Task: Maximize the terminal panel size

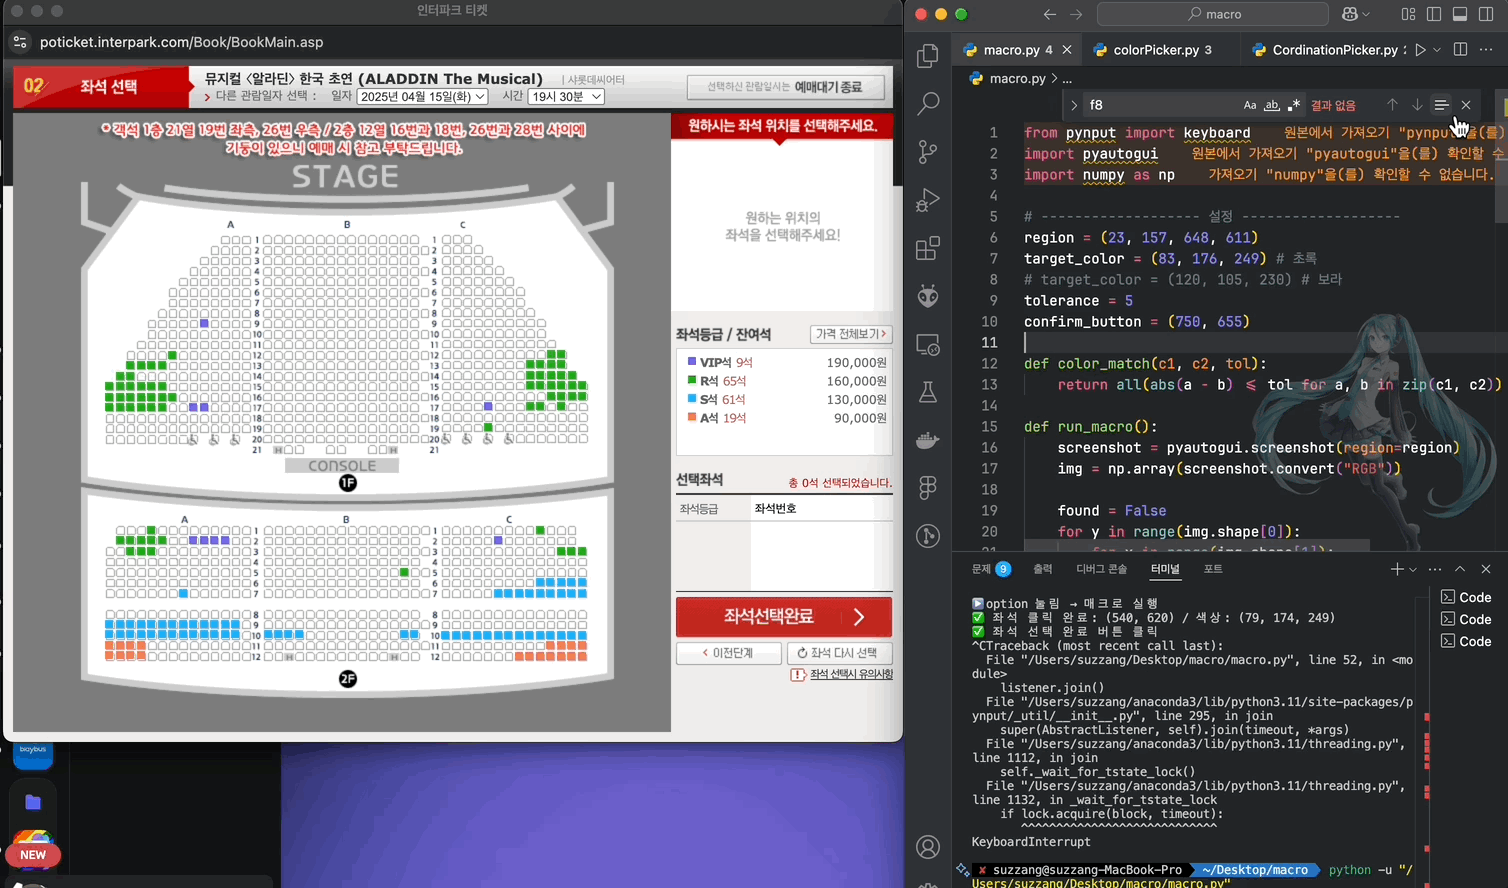Action: pyautogui.click(x=1460, y=569)
